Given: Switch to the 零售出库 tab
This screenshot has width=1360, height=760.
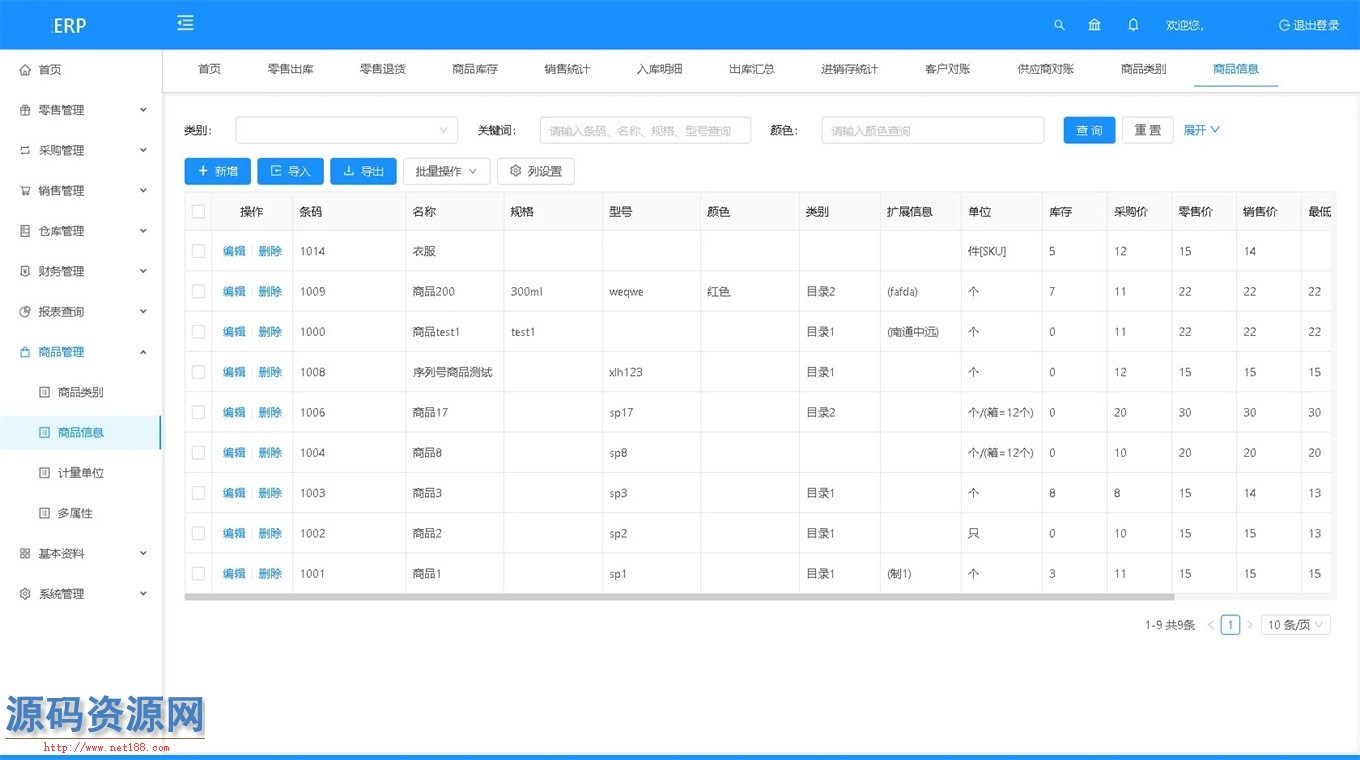Looking at the screenshot, I should [290, 69].
